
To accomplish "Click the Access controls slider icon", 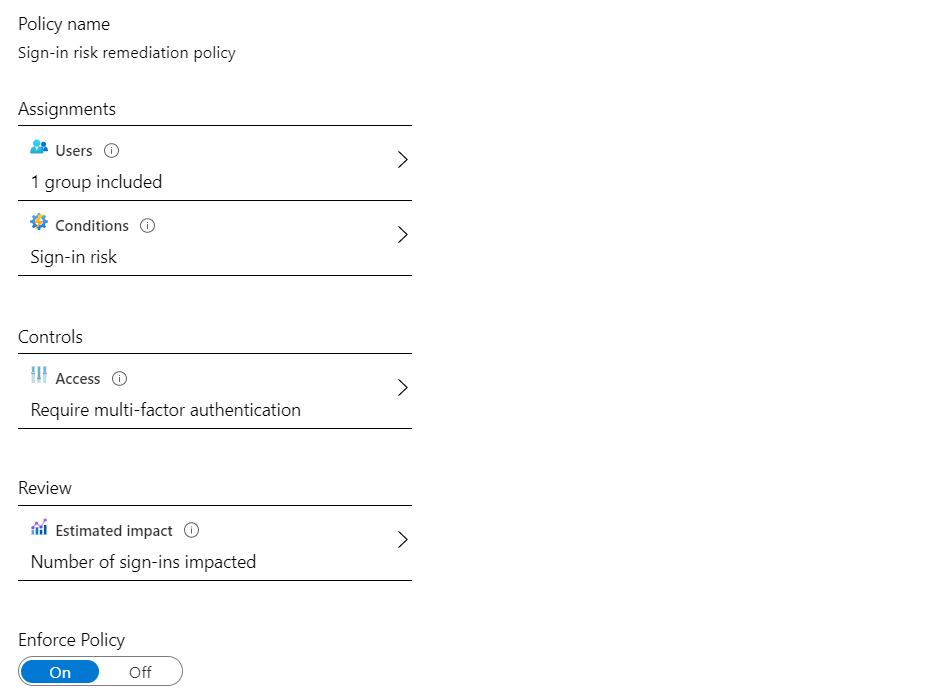I will coord(39,376).
